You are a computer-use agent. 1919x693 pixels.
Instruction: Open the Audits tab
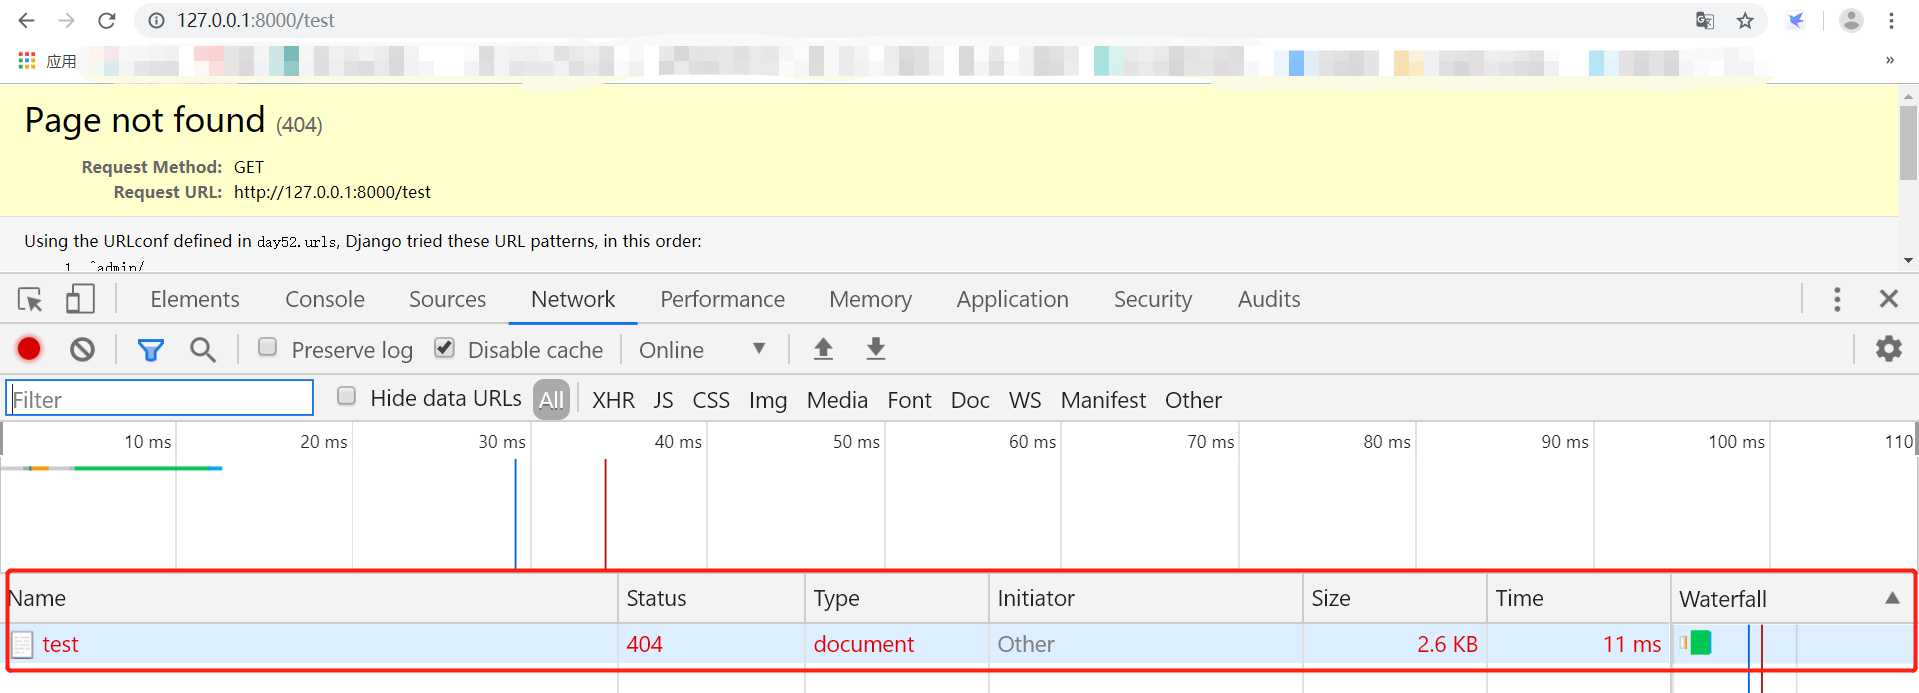[1269, 299]
